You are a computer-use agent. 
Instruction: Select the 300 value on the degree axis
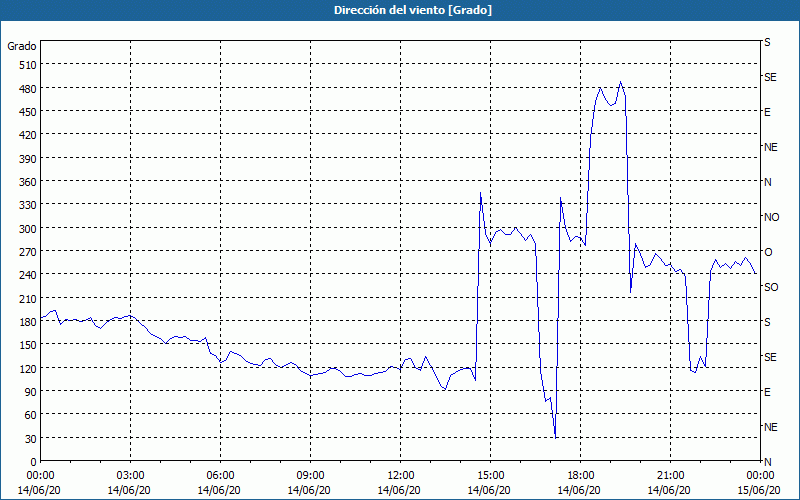pos(28,229)
